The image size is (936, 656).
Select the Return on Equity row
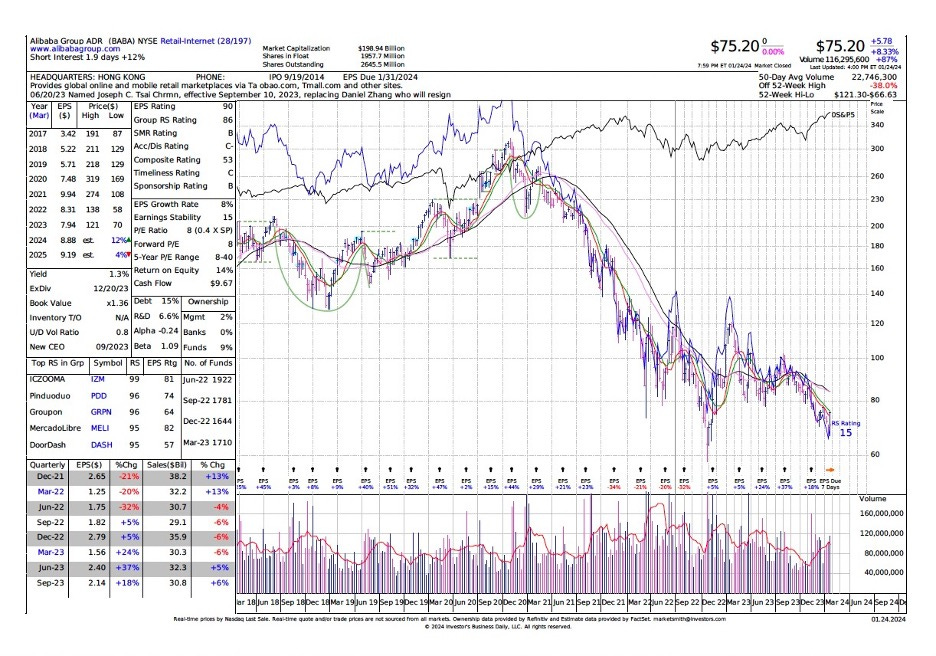pos(183,270)
